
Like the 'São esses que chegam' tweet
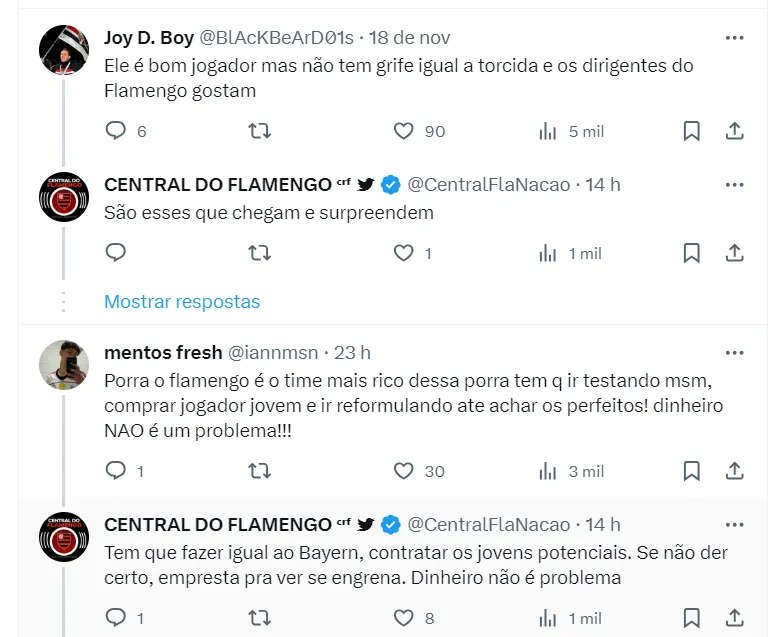[x=403, y=253]
